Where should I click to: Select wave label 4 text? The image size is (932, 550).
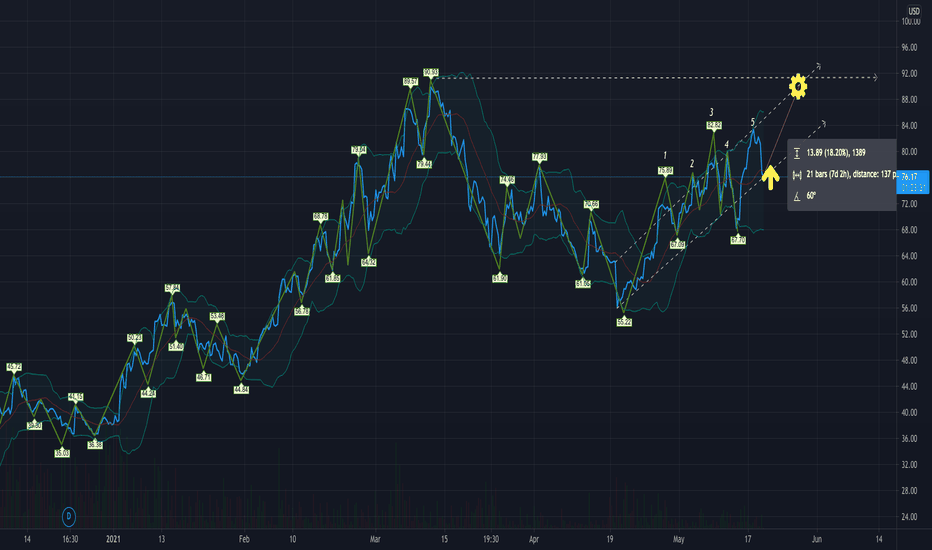tap(726, 144)
